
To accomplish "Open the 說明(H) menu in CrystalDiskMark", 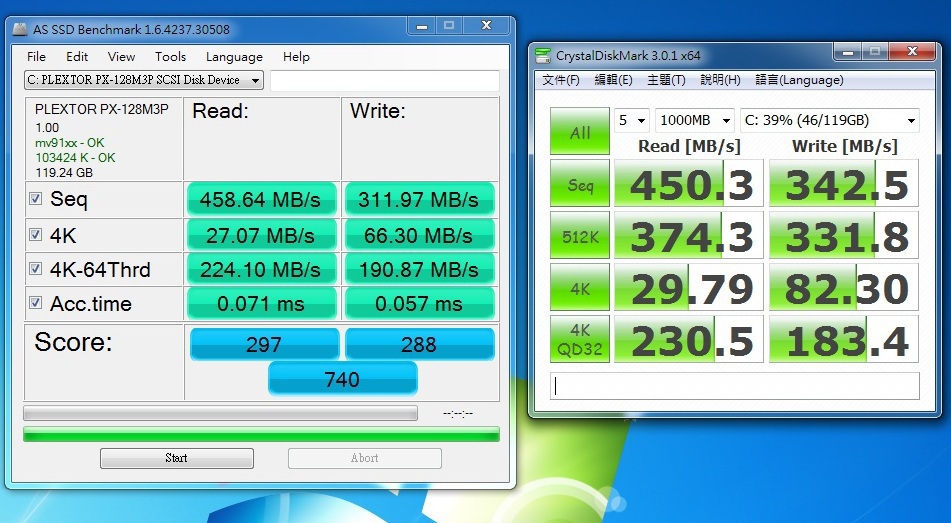I will pos(720,80).
